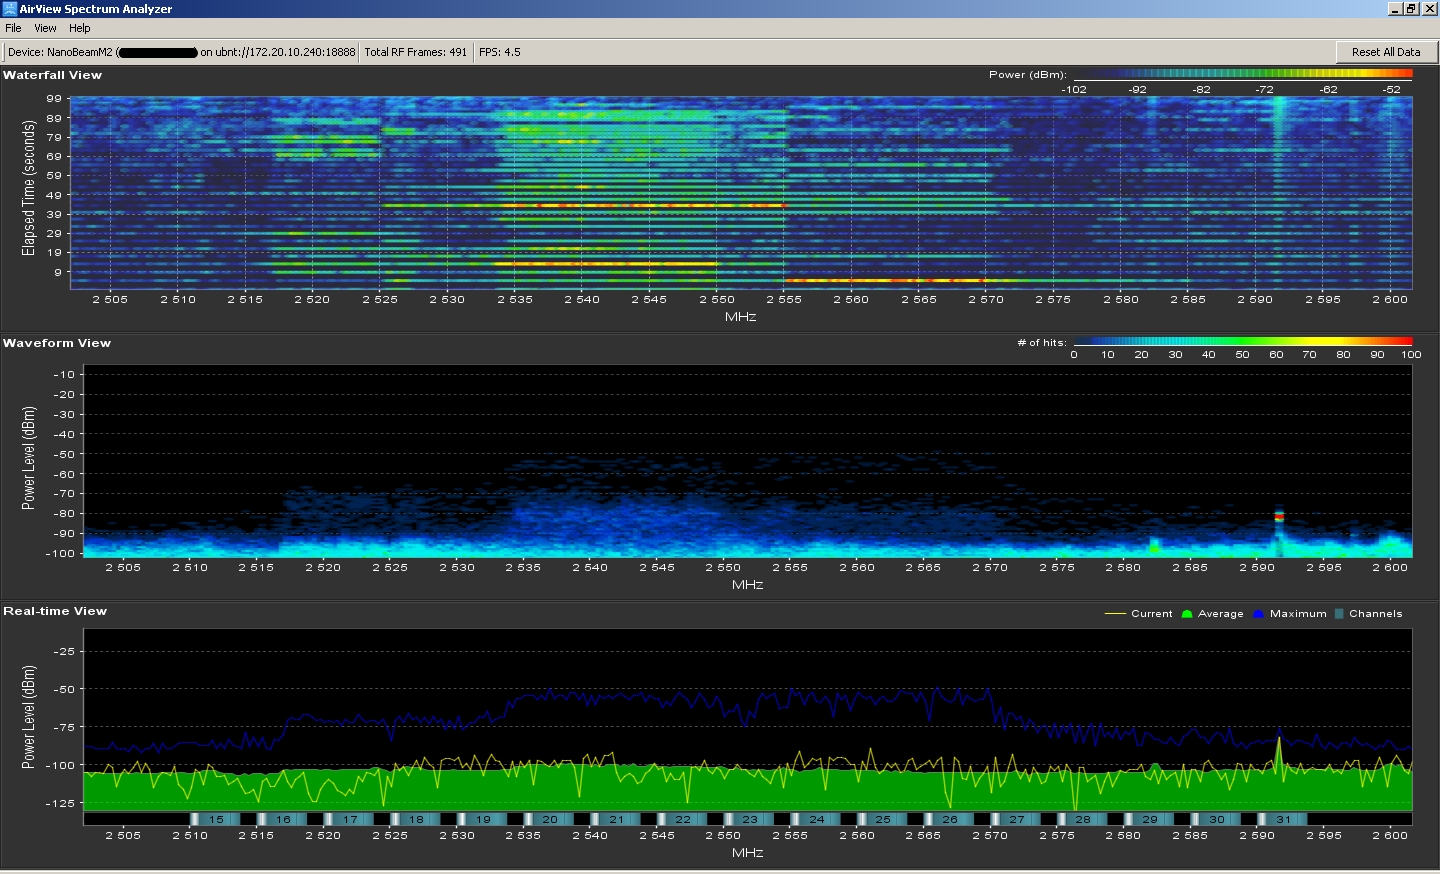Select channel 31 marker in Real-time View

coord(1283,819)
